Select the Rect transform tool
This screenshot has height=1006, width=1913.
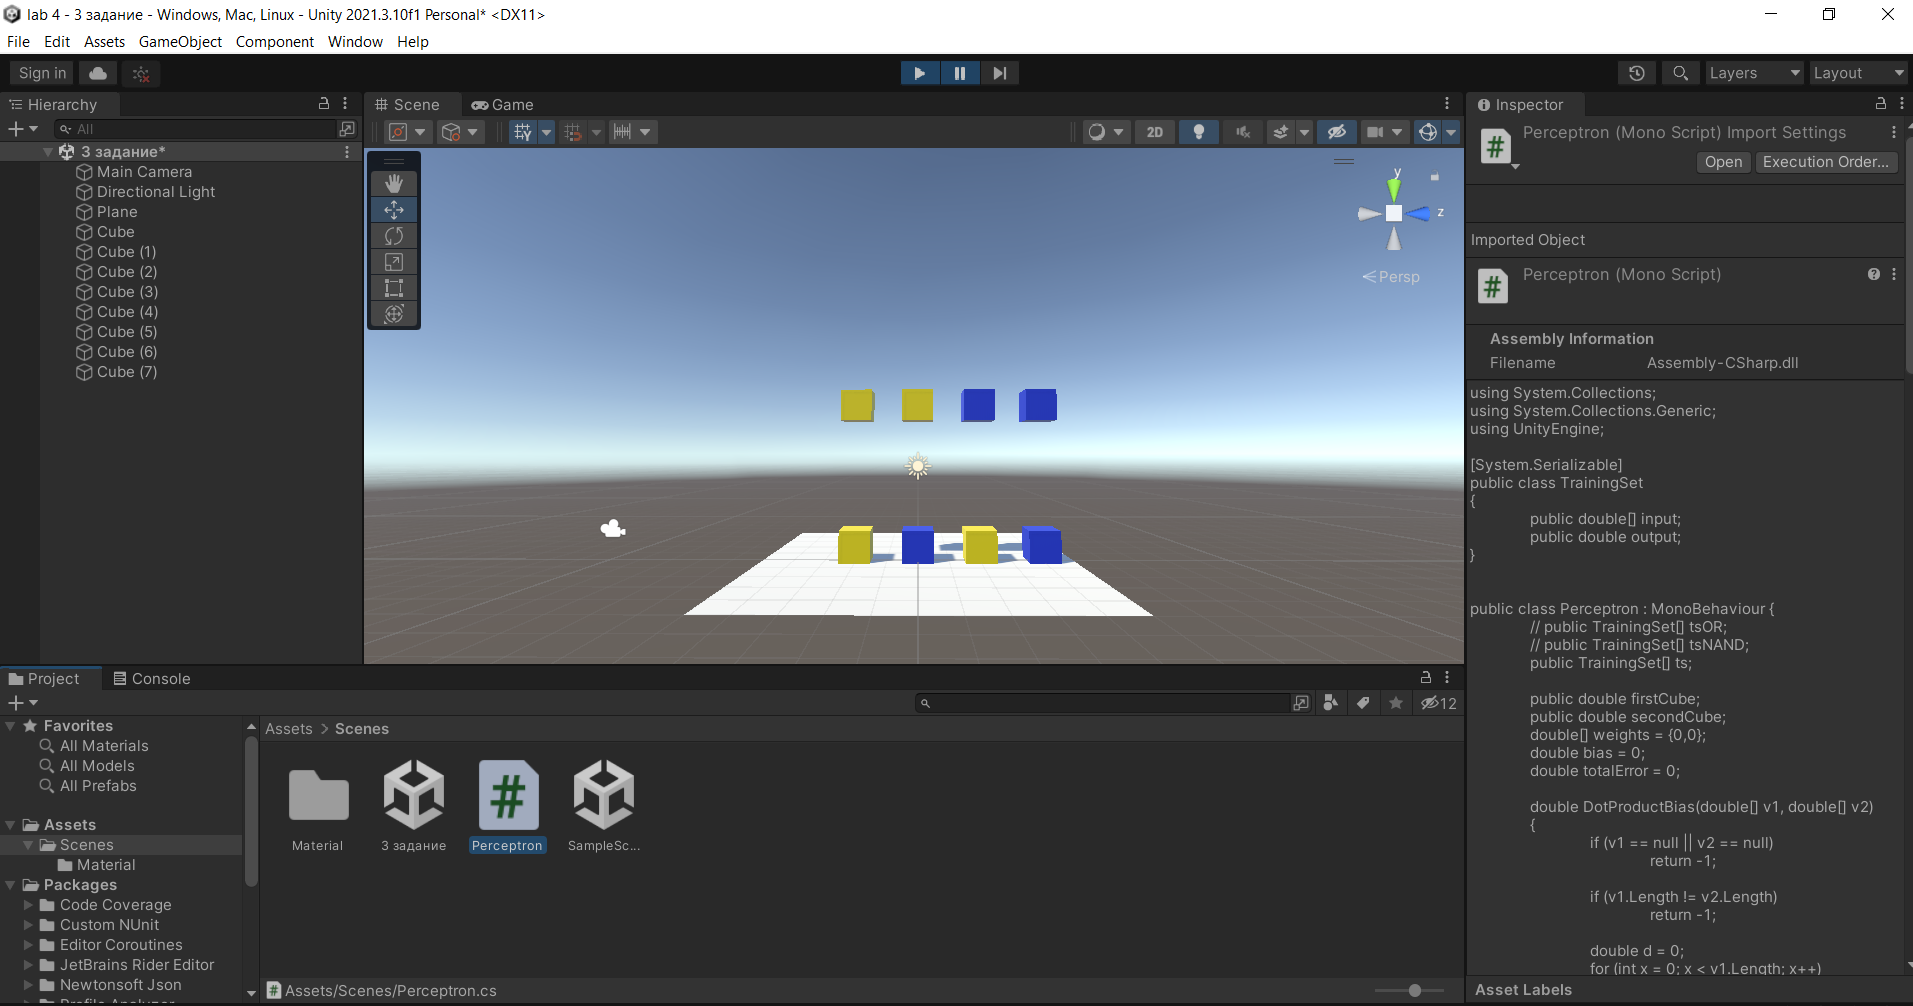(393, 287)
